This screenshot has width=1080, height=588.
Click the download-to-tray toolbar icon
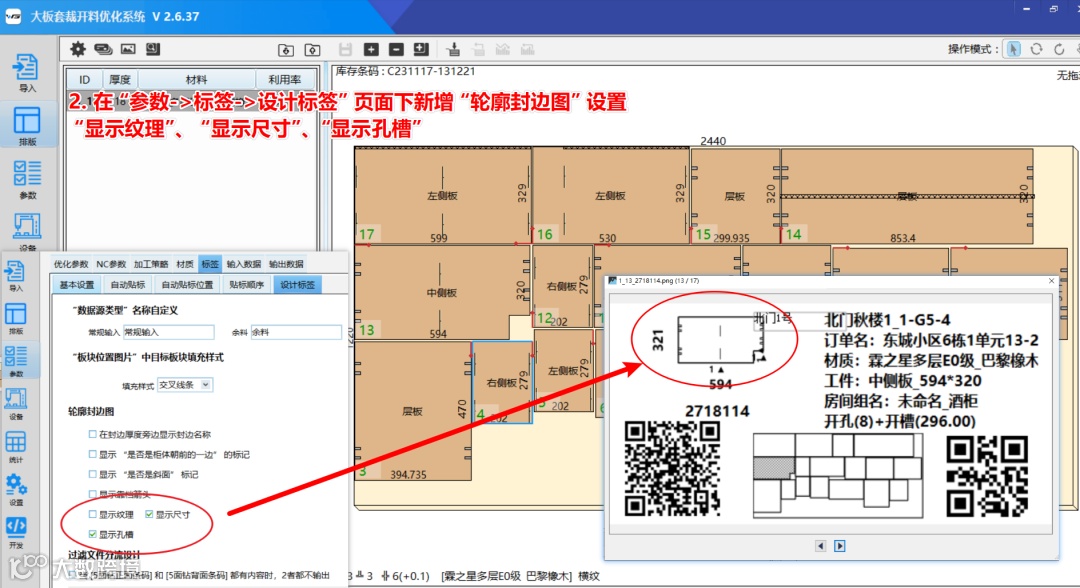[453, 49]
